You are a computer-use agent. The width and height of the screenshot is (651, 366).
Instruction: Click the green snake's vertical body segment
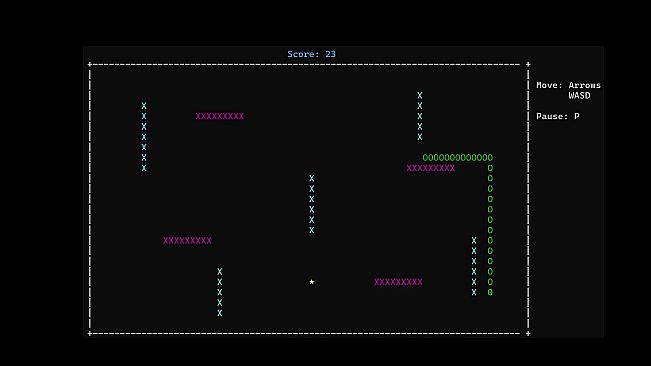(x=490, y=225)
